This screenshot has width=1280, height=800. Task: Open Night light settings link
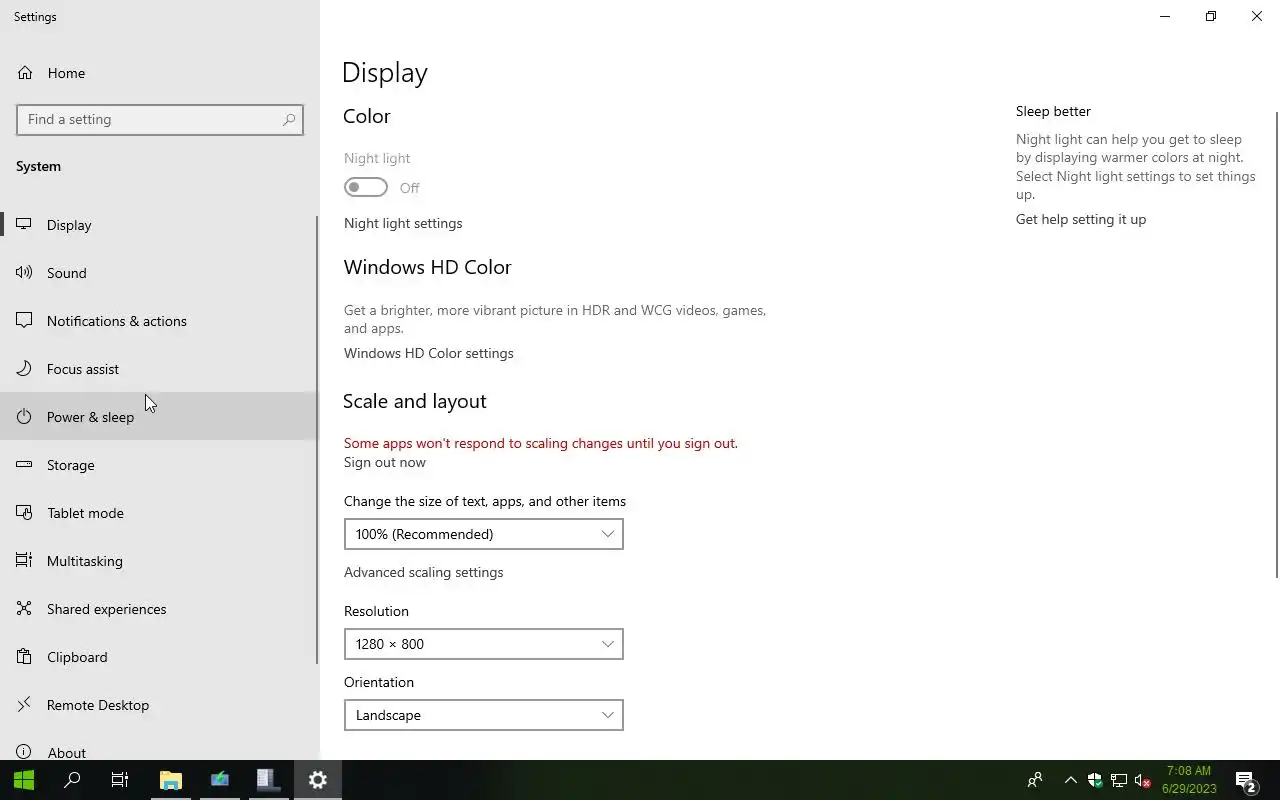403,223
